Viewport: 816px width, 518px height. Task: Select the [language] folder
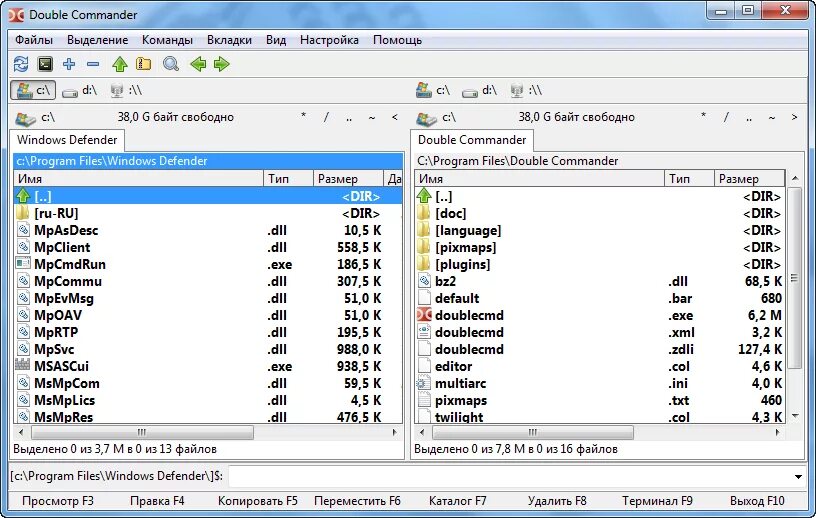600,230
